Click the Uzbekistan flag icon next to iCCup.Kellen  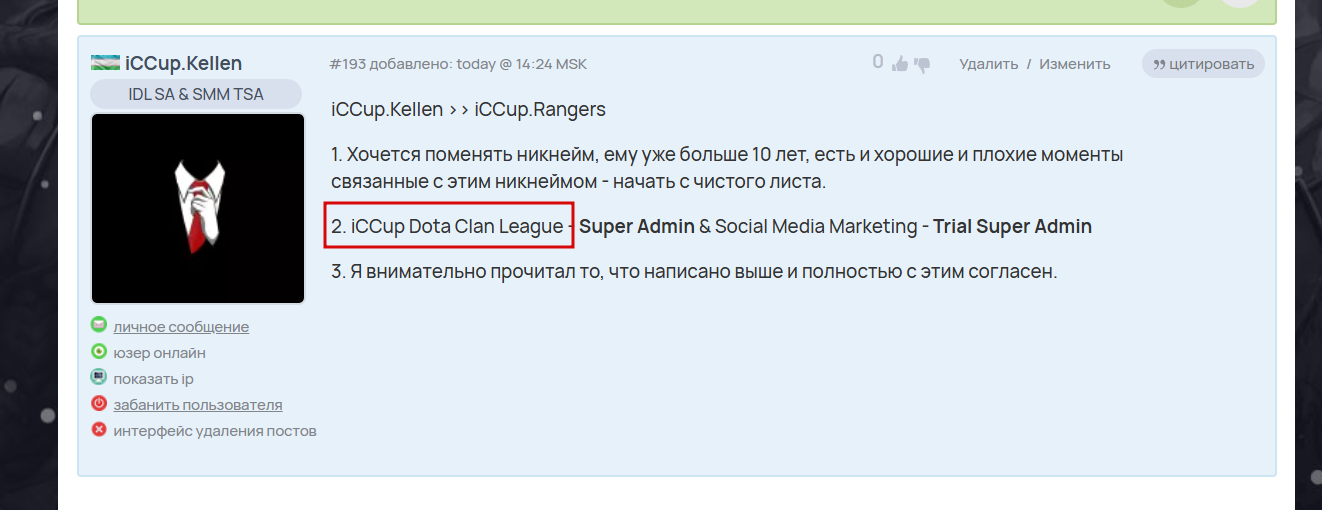(105, 63)
